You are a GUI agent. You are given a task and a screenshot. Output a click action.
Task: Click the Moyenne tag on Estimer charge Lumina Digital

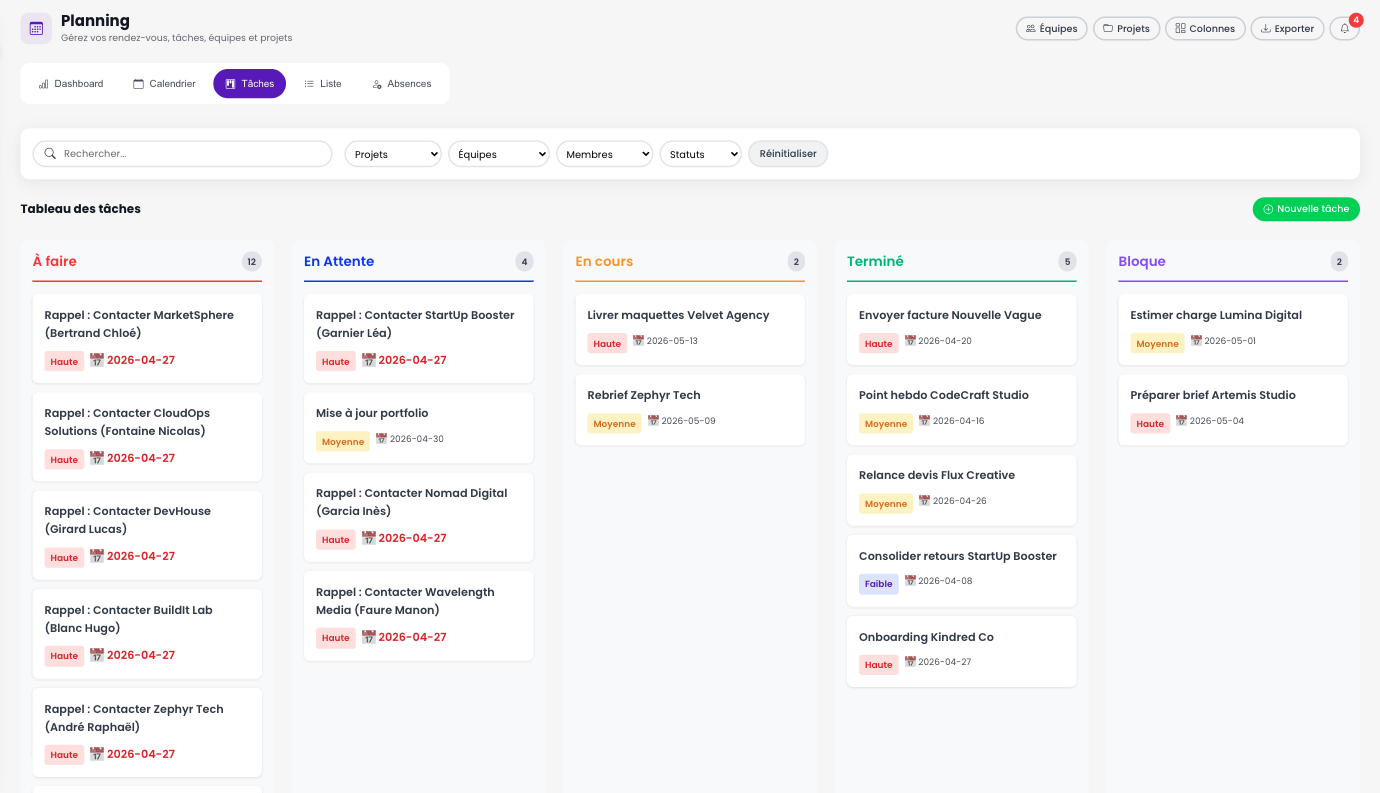(x=1157, y=343)
